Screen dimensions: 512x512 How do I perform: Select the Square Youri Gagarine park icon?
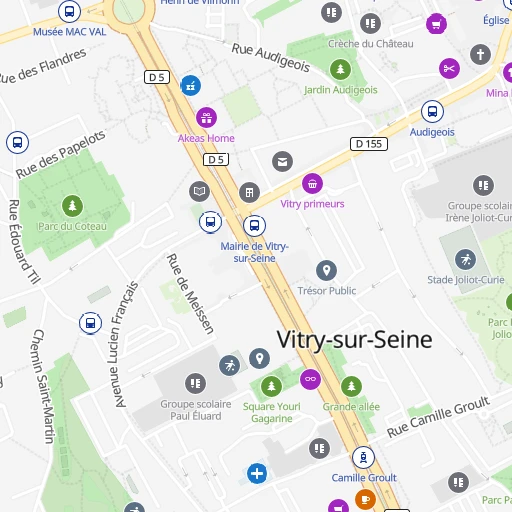click(x=271, y=386)
